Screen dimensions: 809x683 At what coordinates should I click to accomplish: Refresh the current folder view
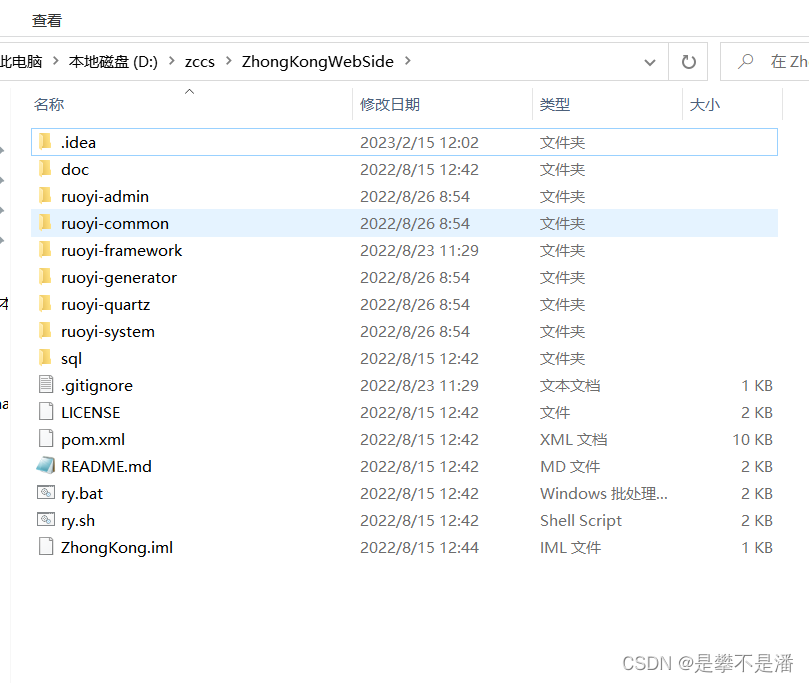click(x=688, y=62)
